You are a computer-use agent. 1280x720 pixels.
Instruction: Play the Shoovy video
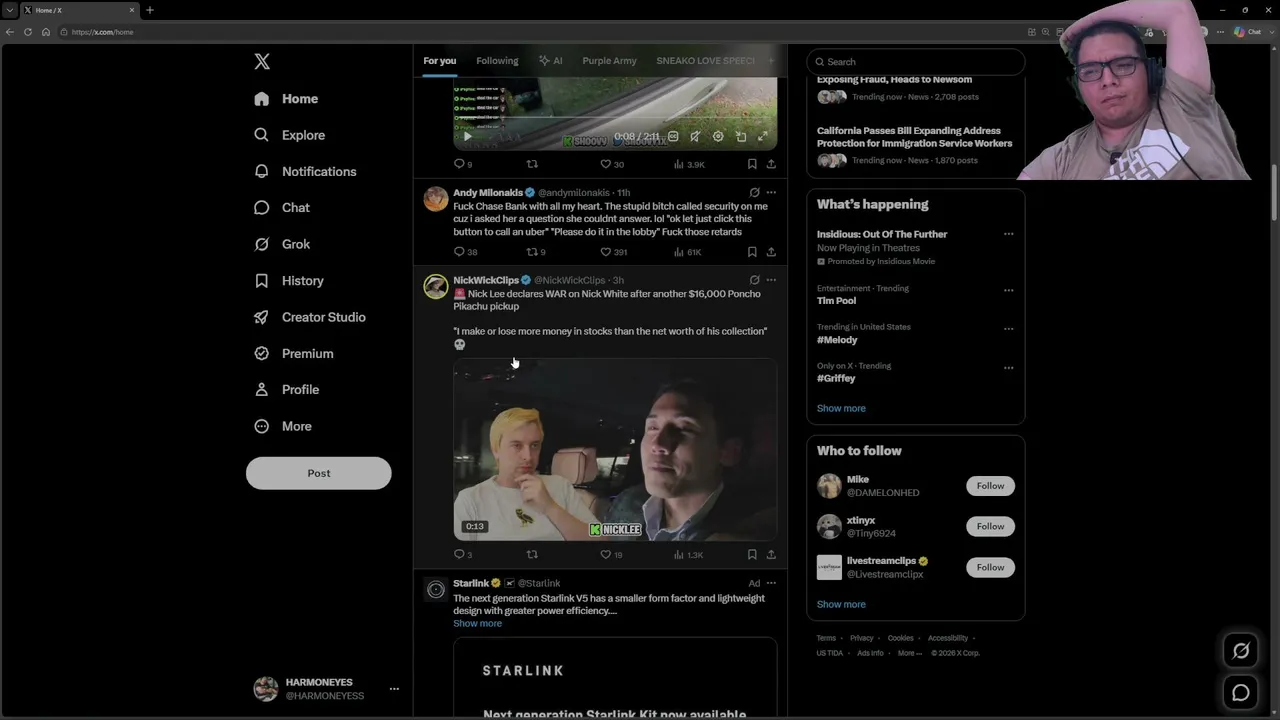466,137
